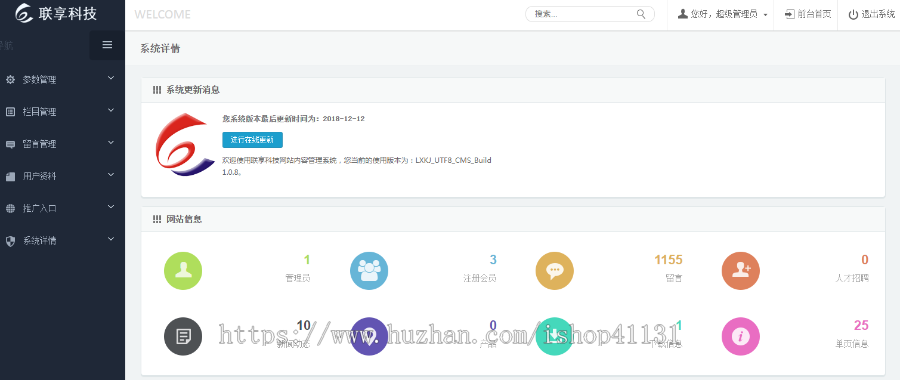This screenshot has width=900, height=380.
Task: Click the 网站信息 panel header
Action: (x=513, y=219)
